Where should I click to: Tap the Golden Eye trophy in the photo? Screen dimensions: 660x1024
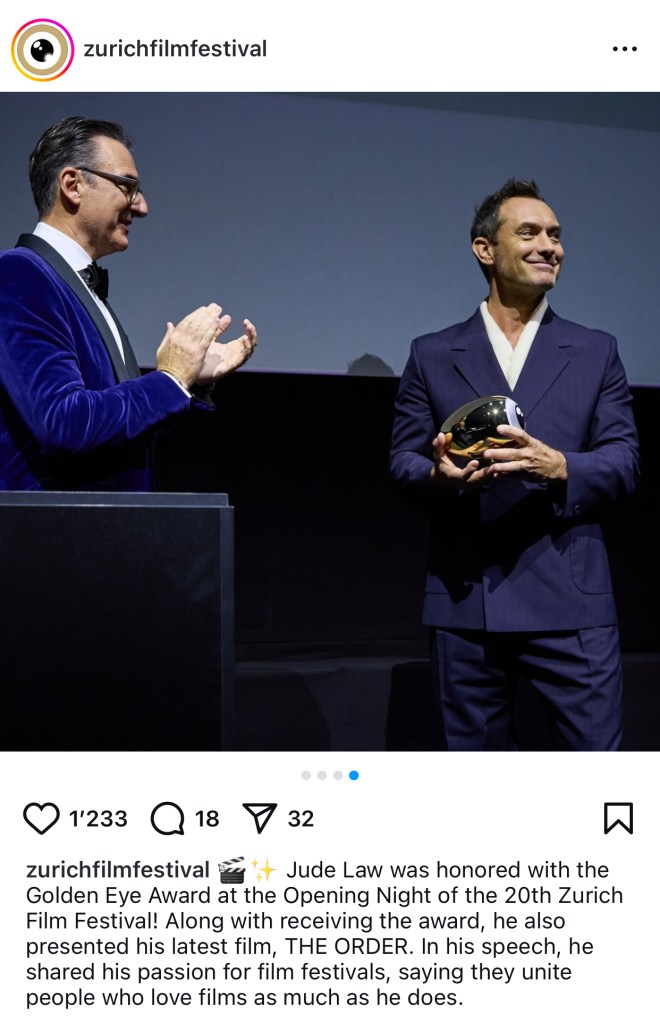click(483, 425)
